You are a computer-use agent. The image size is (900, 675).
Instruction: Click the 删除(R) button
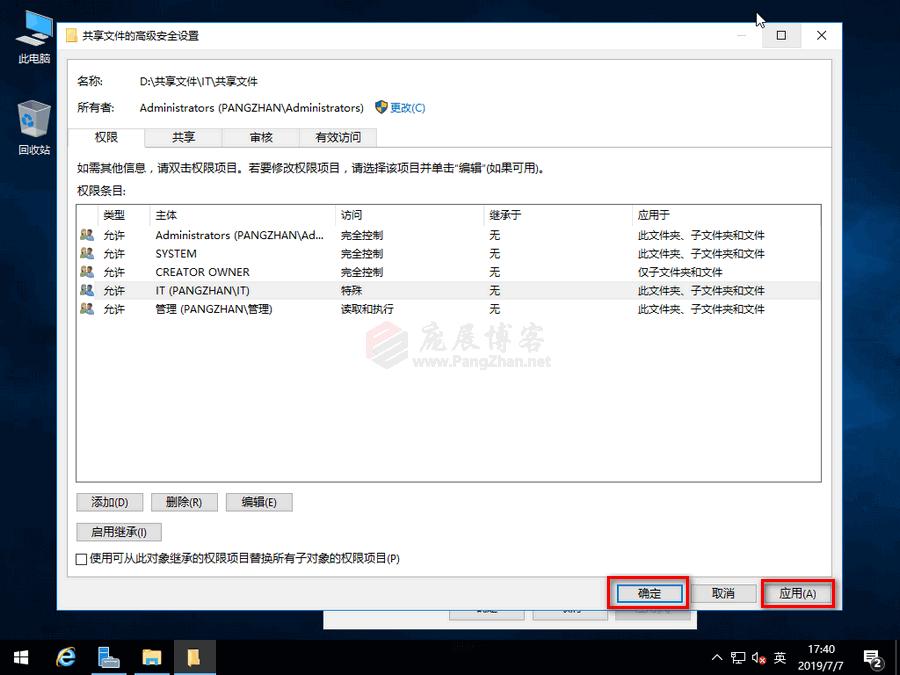[184, 502]
